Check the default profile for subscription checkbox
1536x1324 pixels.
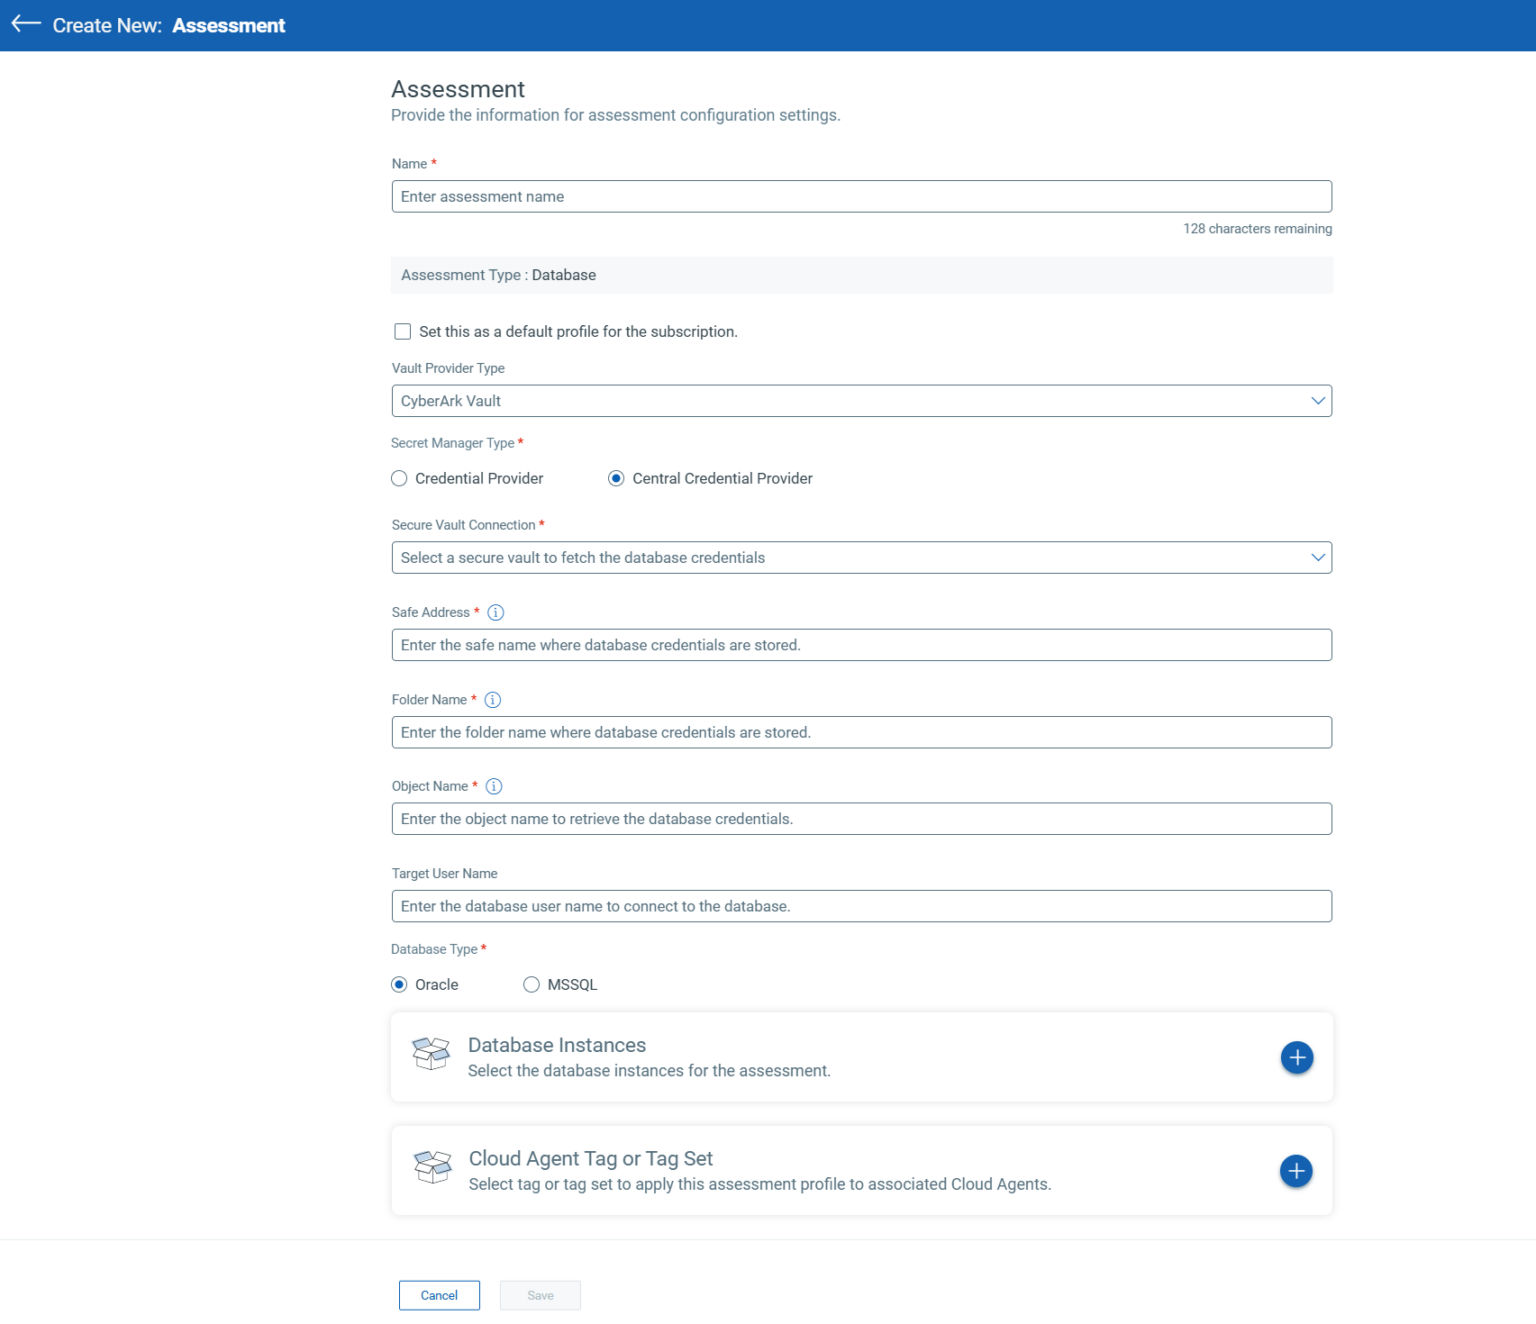402,331
